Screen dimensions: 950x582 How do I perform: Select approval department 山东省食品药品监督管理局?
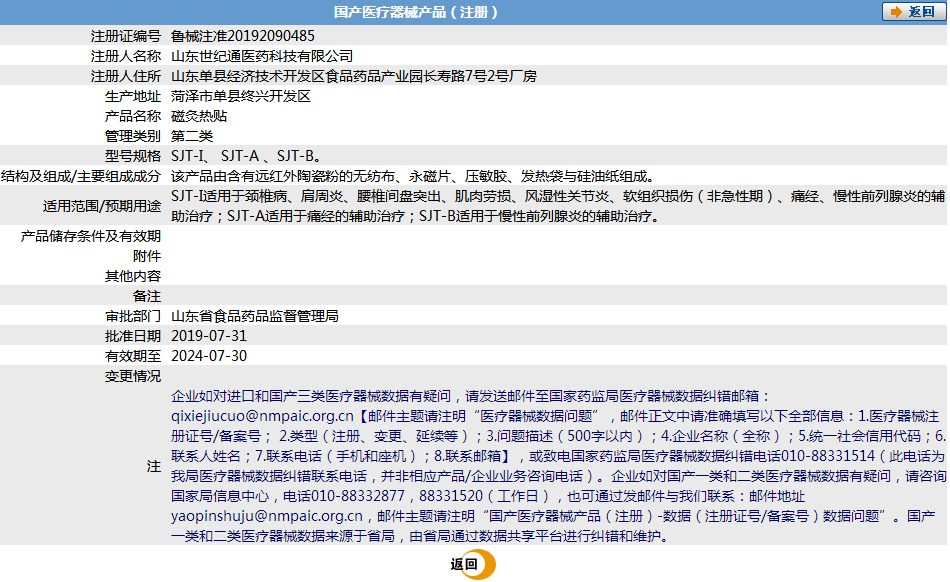click(254, 316)
